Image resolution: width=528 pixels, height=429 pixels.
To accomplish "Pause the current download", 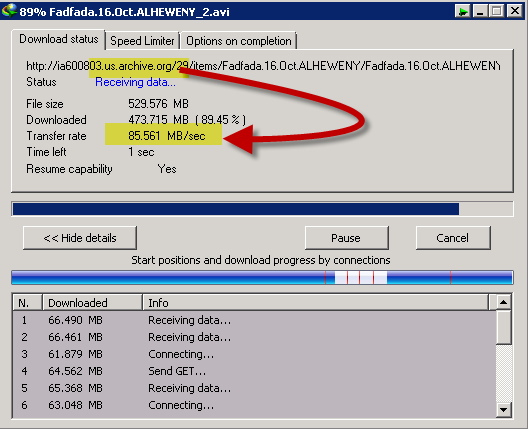I will point(346,238).
